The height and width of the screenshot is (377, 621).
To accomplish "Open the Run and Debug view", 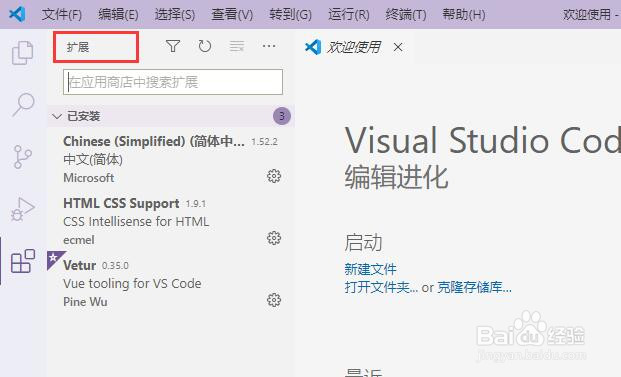I will [x=23, y=209].
